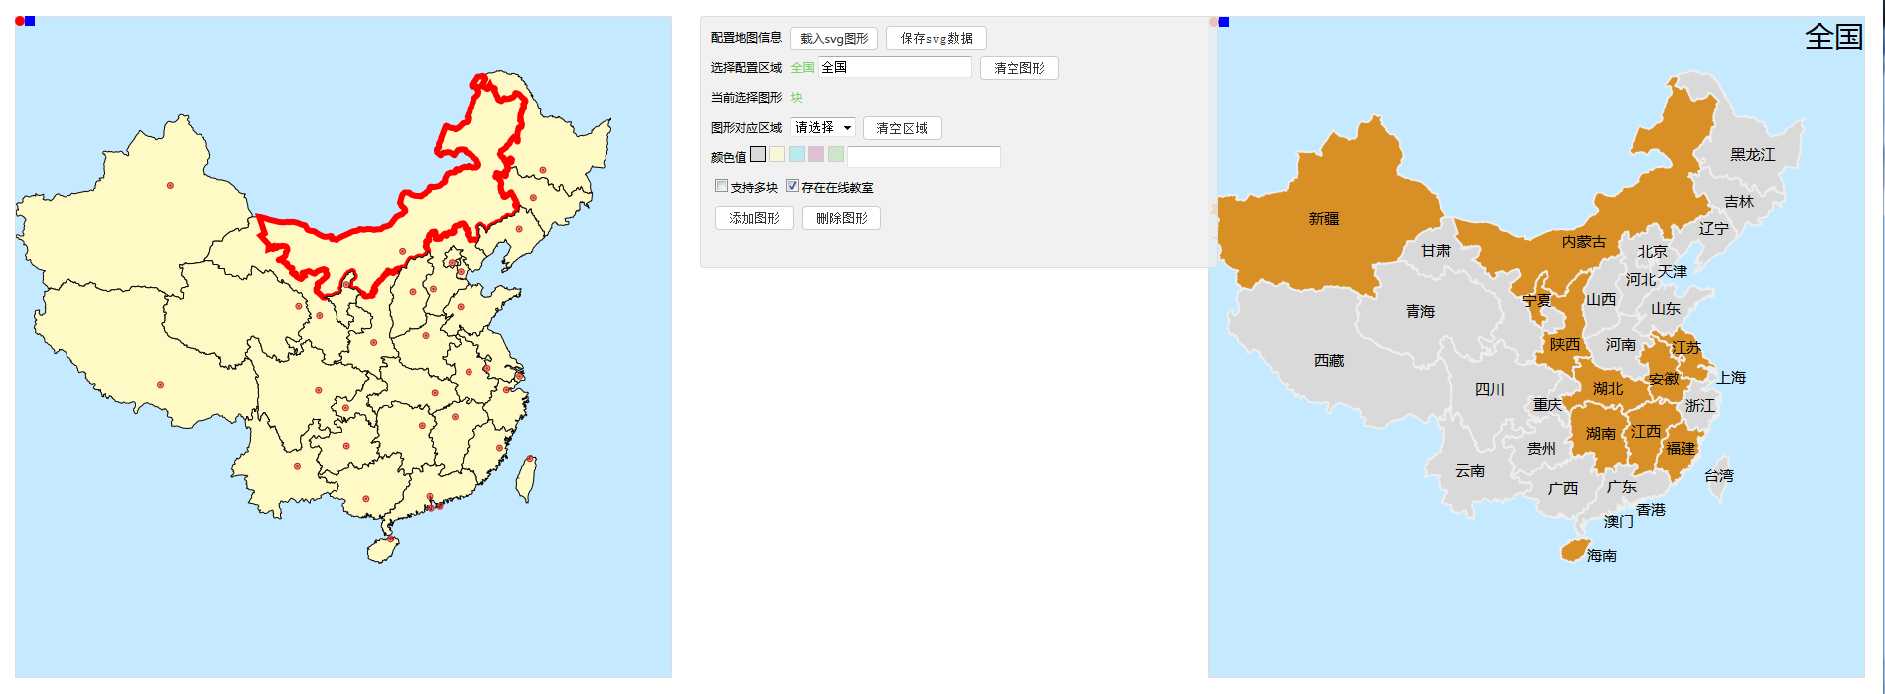Select 浙江 on the right map
Screen dimensions: 1885x694
pos(1700,405)
